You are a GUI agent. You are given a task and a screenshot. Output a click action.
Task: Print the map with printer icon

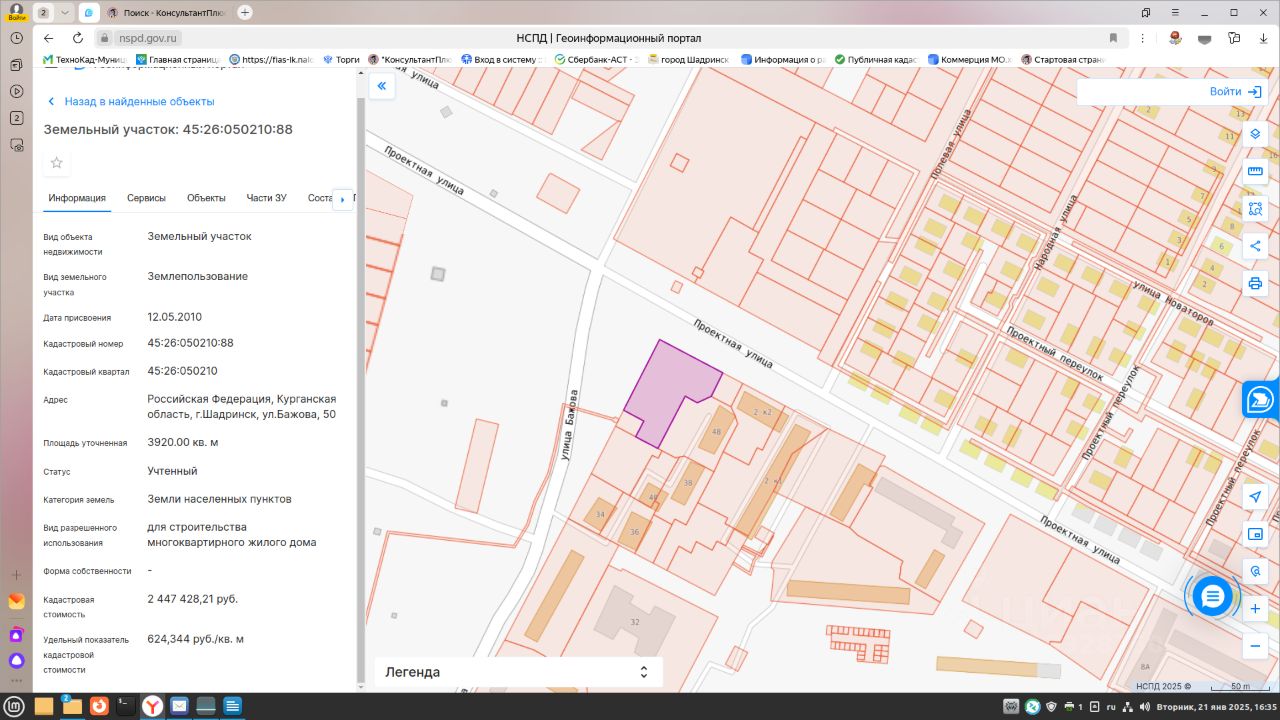pyautogui.click(x=1255, y=283)
